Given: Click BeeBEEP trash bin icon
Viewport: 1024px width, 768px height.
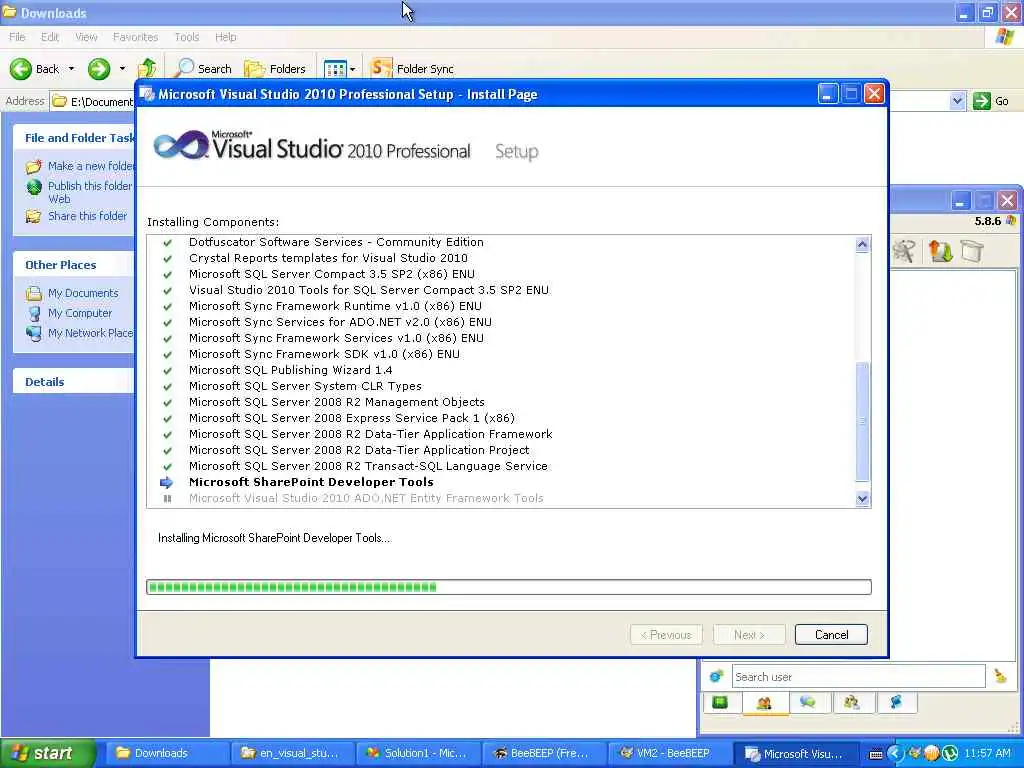Looking at the screenshot, I should [972, 251].
